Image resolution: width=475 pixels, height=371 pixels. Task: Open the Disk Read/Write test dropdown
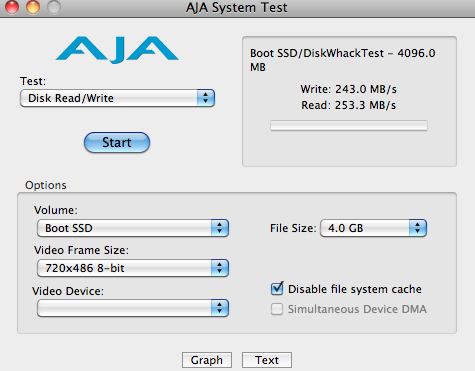click(x=117, y=98)
